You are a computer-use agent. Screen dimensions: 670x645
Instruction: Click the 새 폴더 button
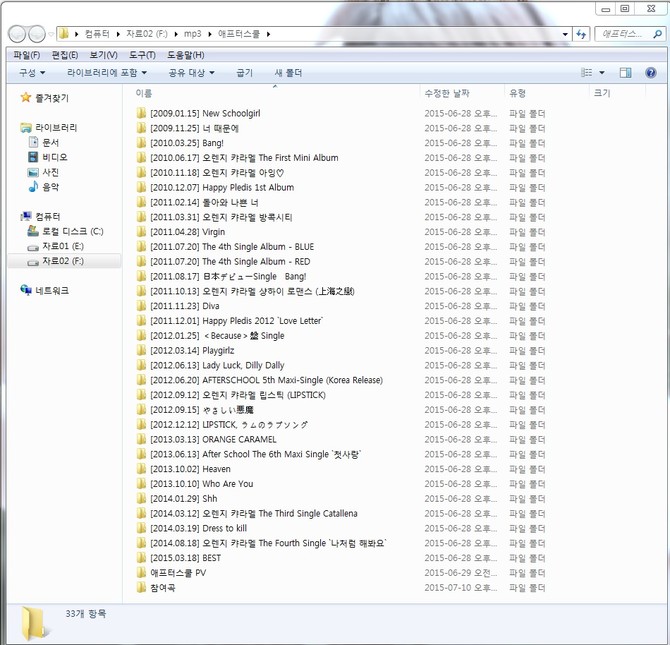tap(288, 73)
